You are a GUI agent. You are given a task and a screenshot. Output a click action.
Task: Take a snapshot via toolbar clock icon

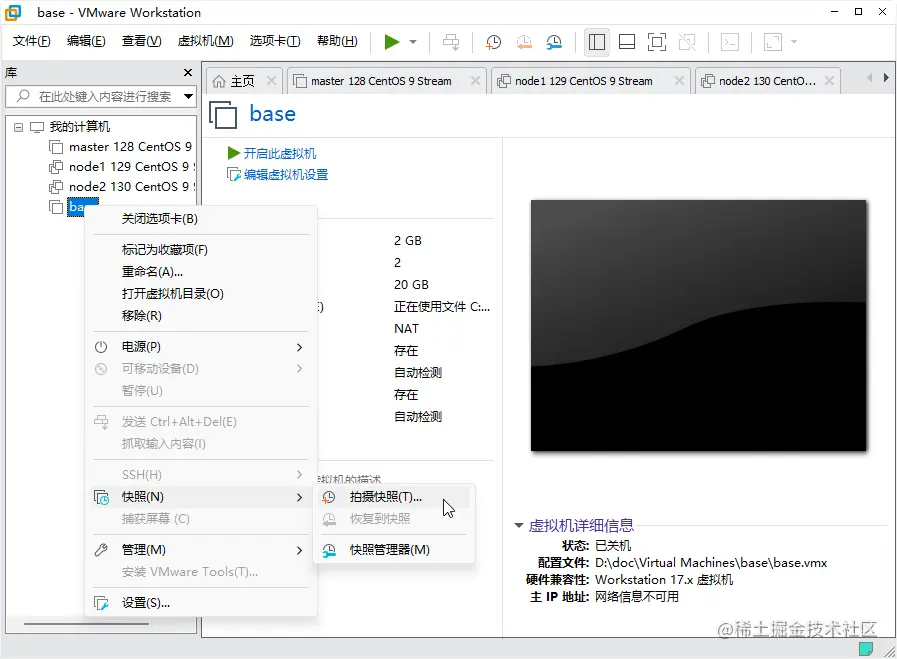coord(493,42)
